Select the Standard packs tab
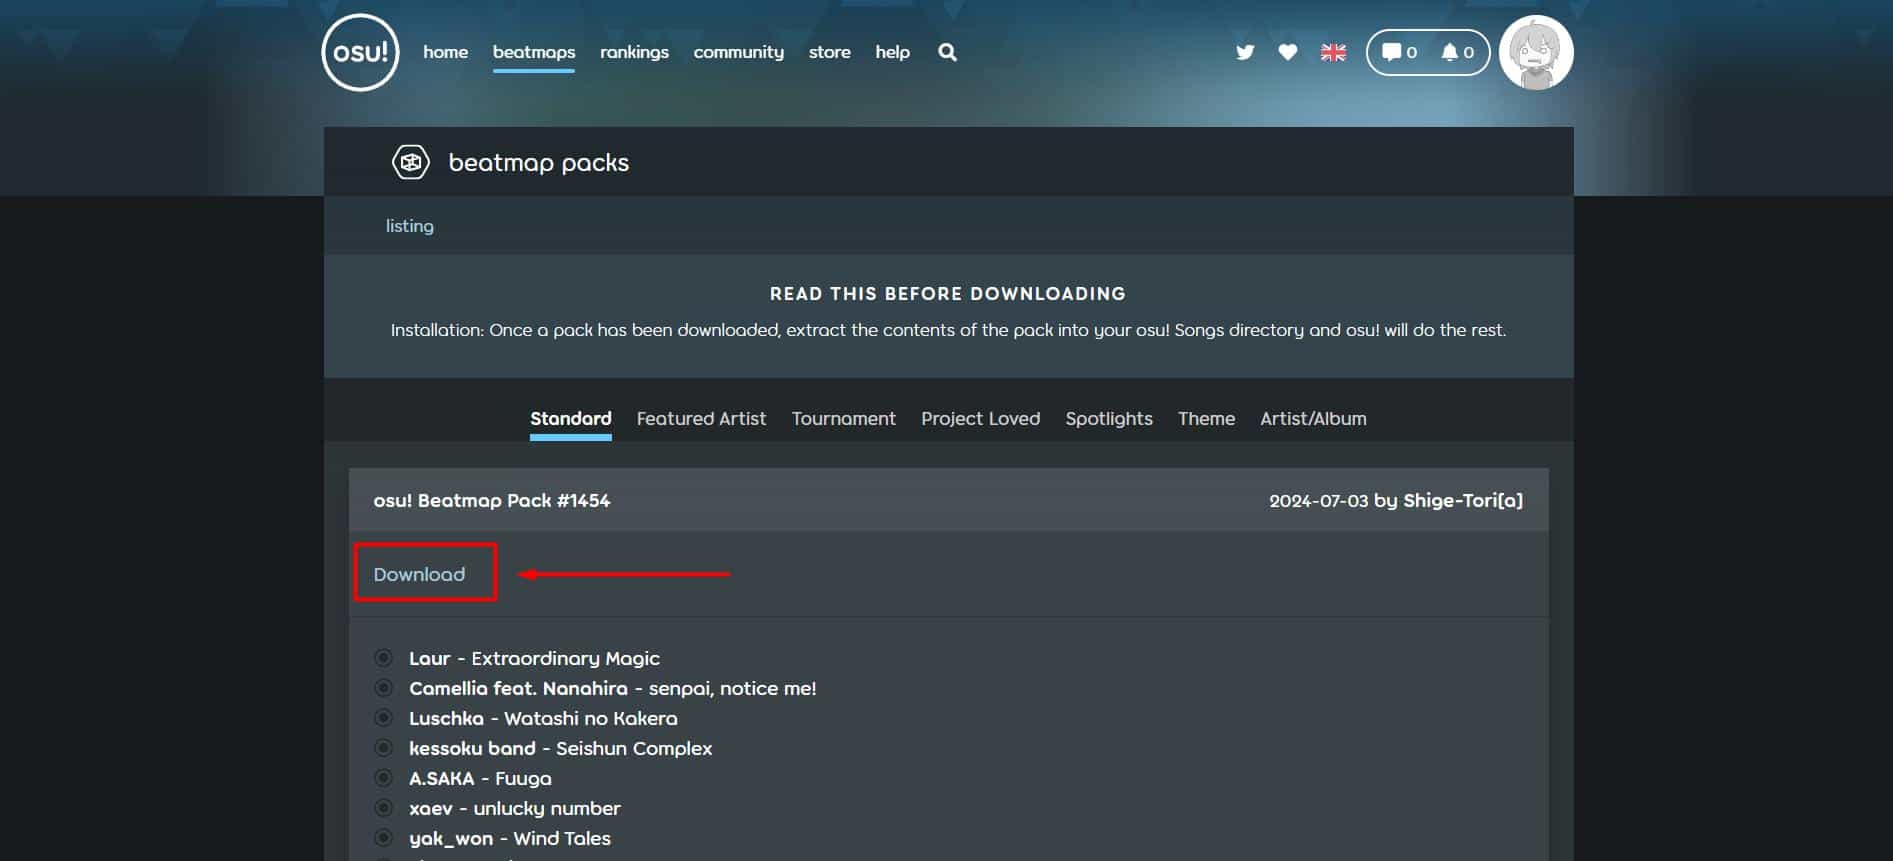The image size is (1893, 861). pos(571,419)
